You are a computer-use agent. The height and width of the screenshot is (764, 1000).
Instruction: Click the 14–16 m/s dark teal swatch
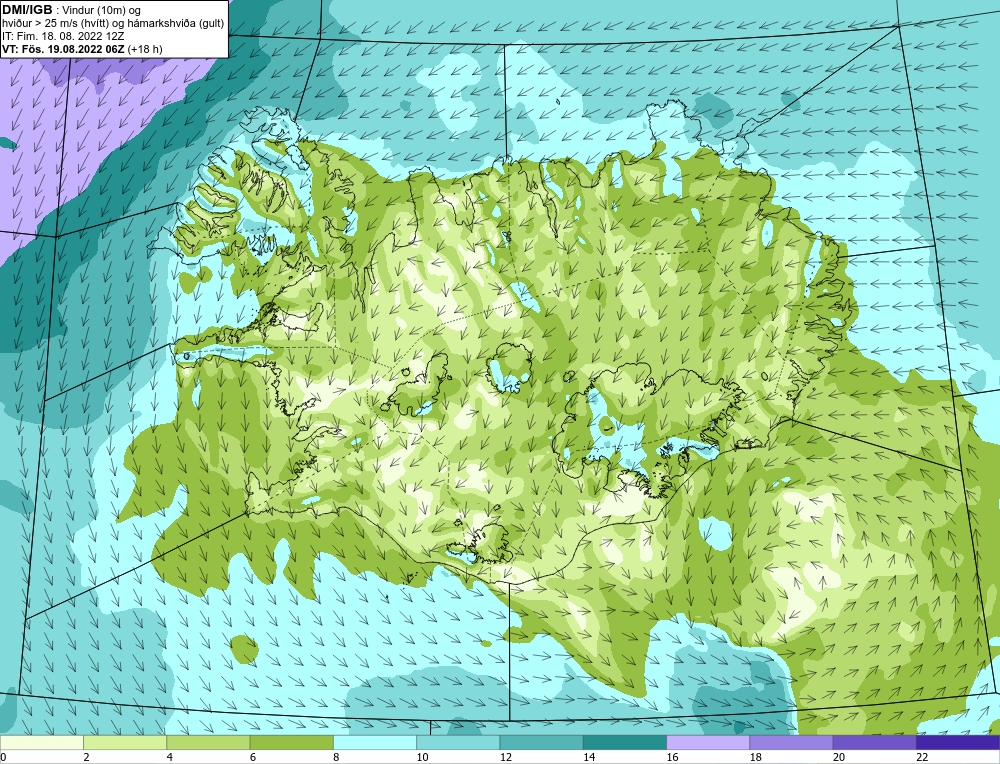tap(624, 742)
